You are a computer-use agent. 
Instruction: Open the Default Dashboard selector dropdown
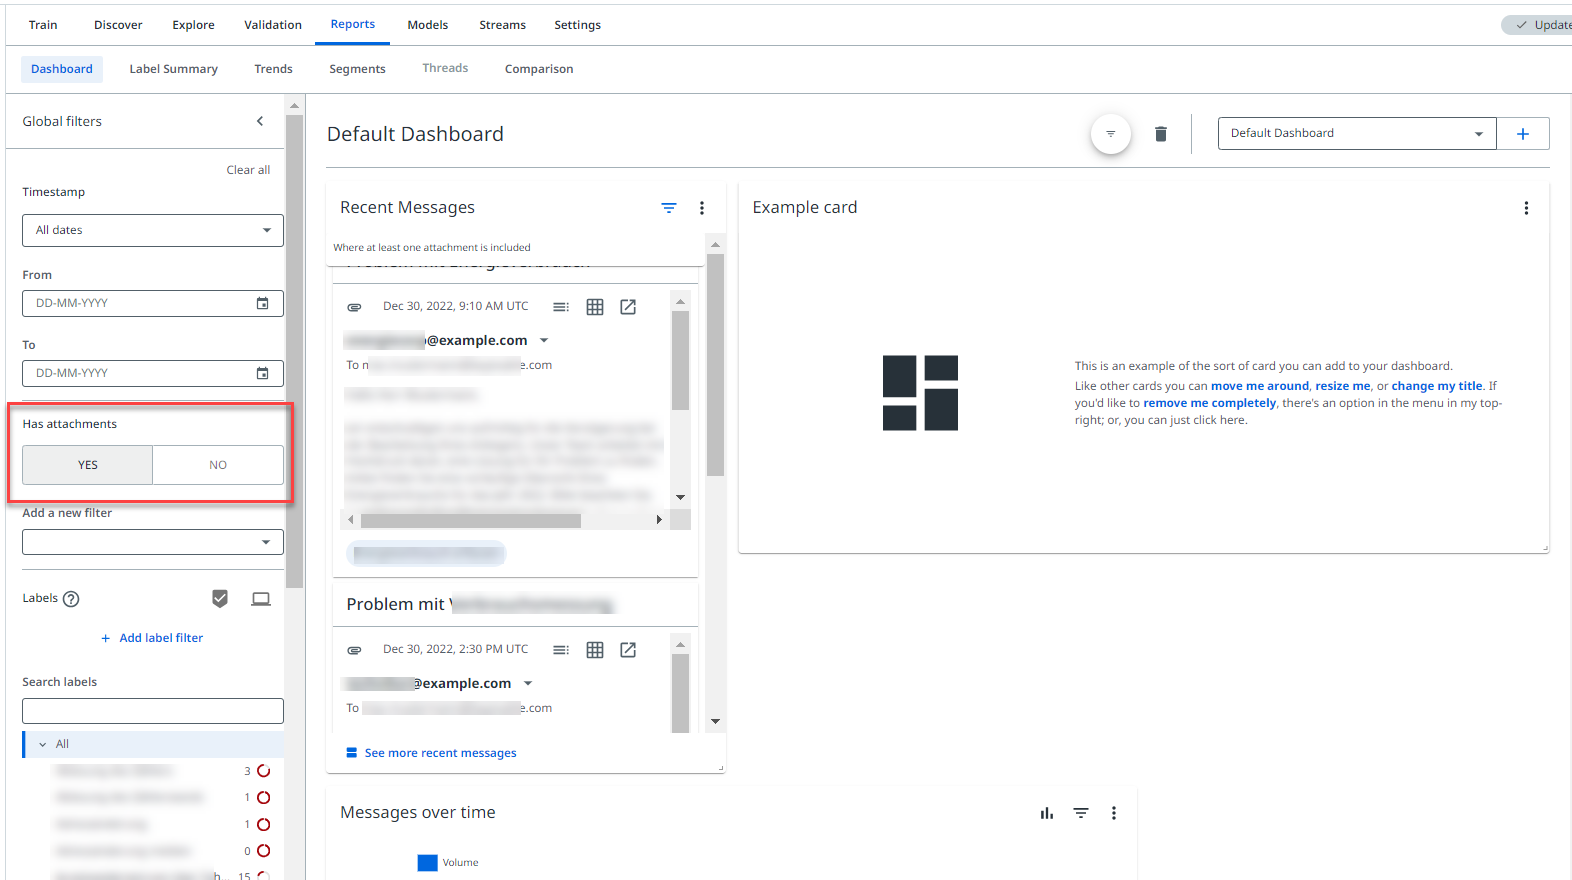pyautogui.click(x=1356, y=134)
